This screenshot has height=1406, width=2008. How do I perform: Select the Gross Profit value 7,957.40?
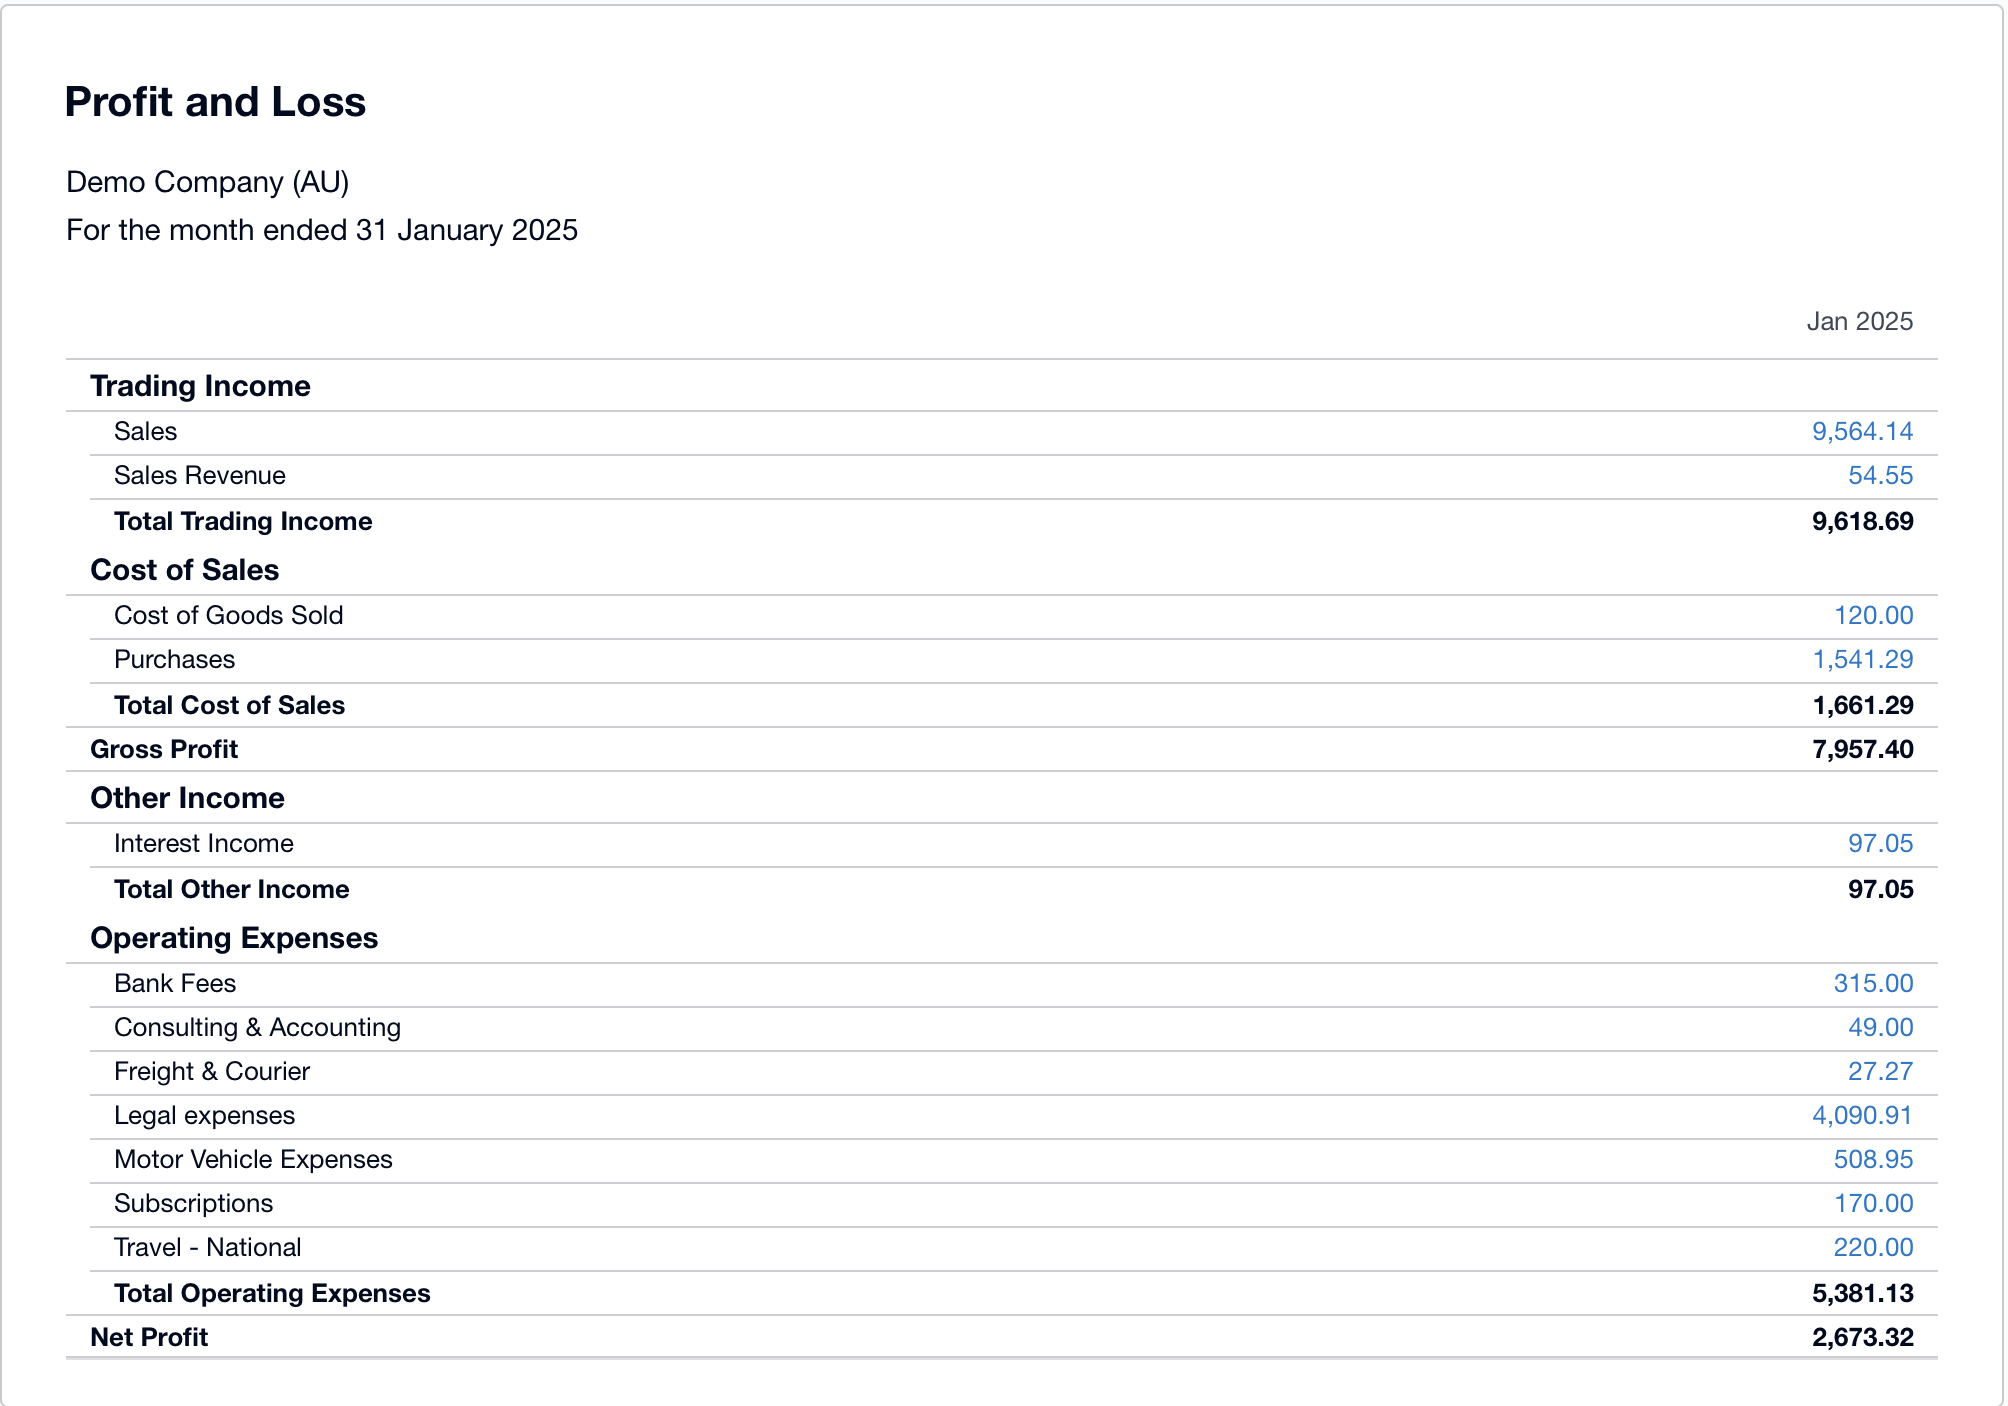(x=1862, y=749)
